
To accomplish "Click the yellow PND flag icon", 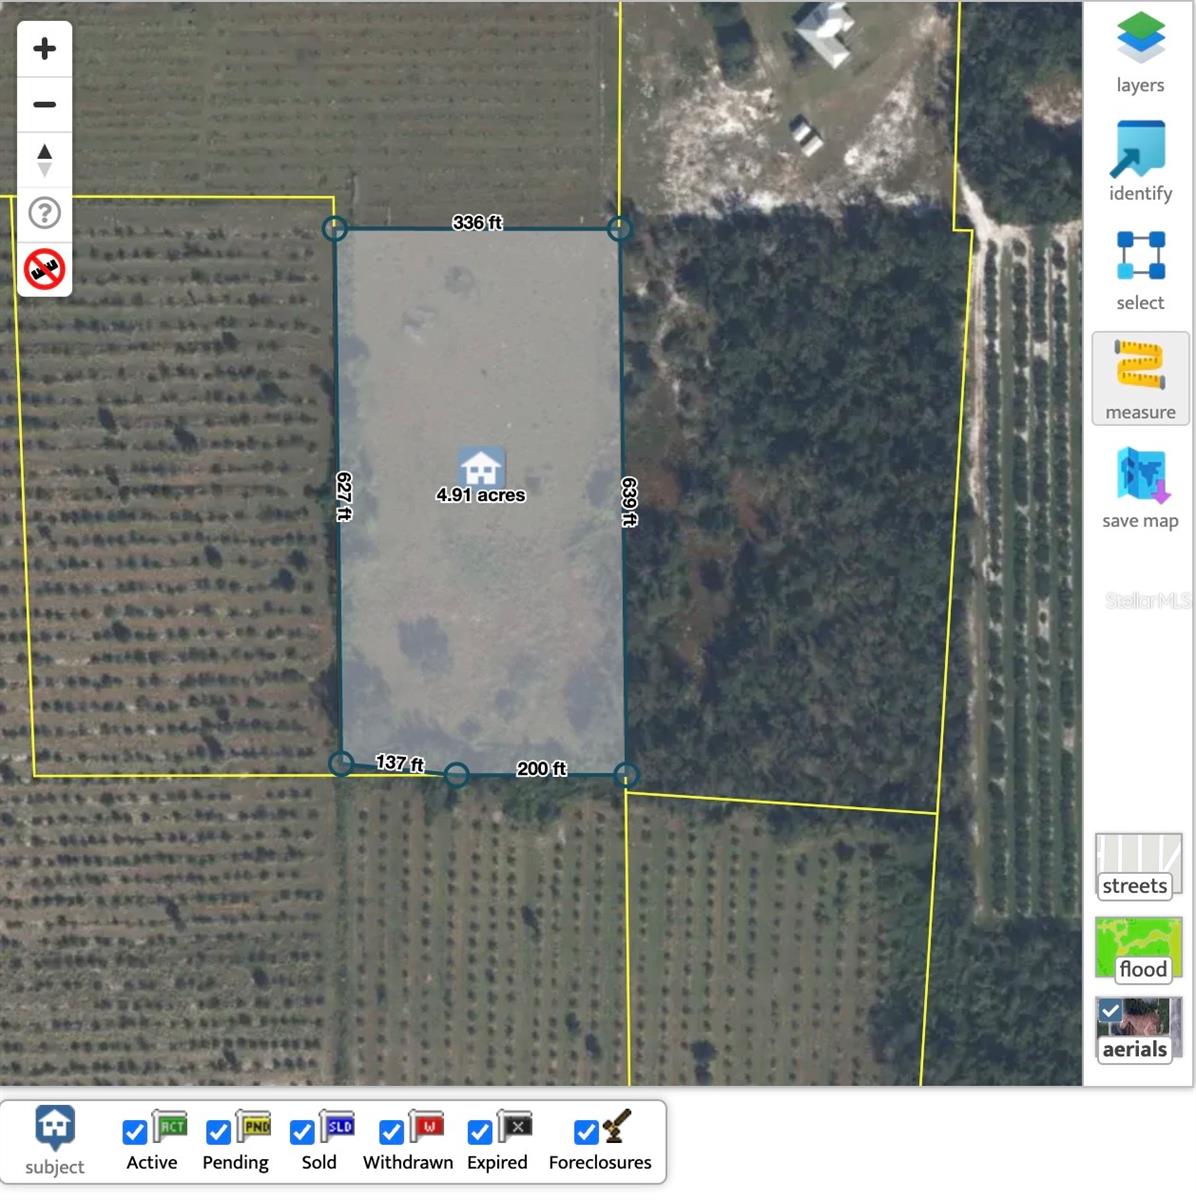I will pyautogui.click(x=254, y=1126).
